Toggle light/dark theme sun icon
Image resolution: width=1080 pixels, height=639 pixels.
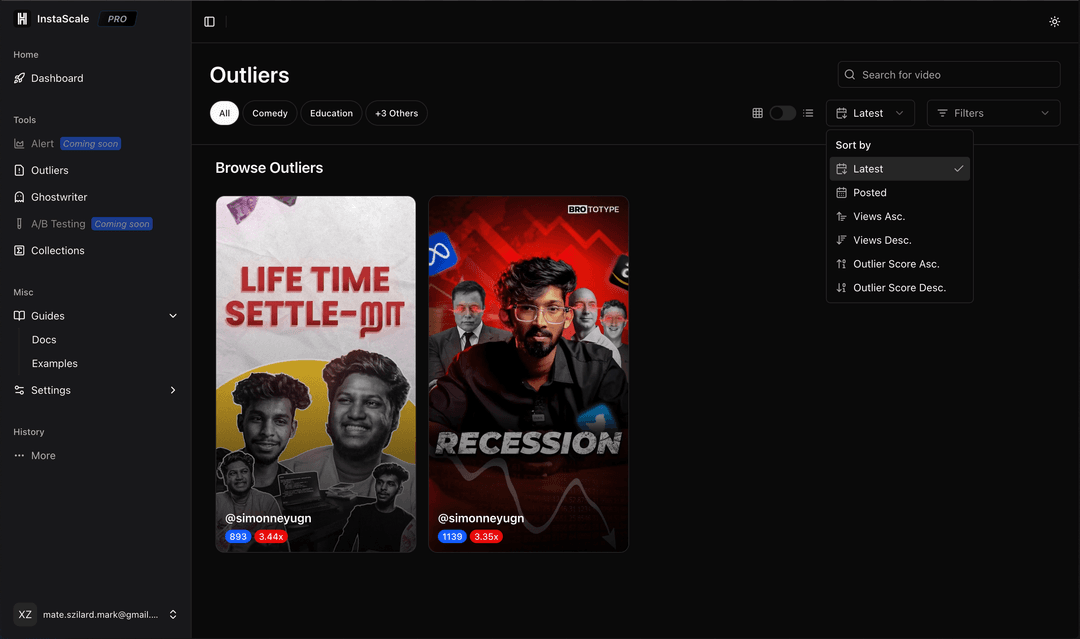[x=1054, y=21]
